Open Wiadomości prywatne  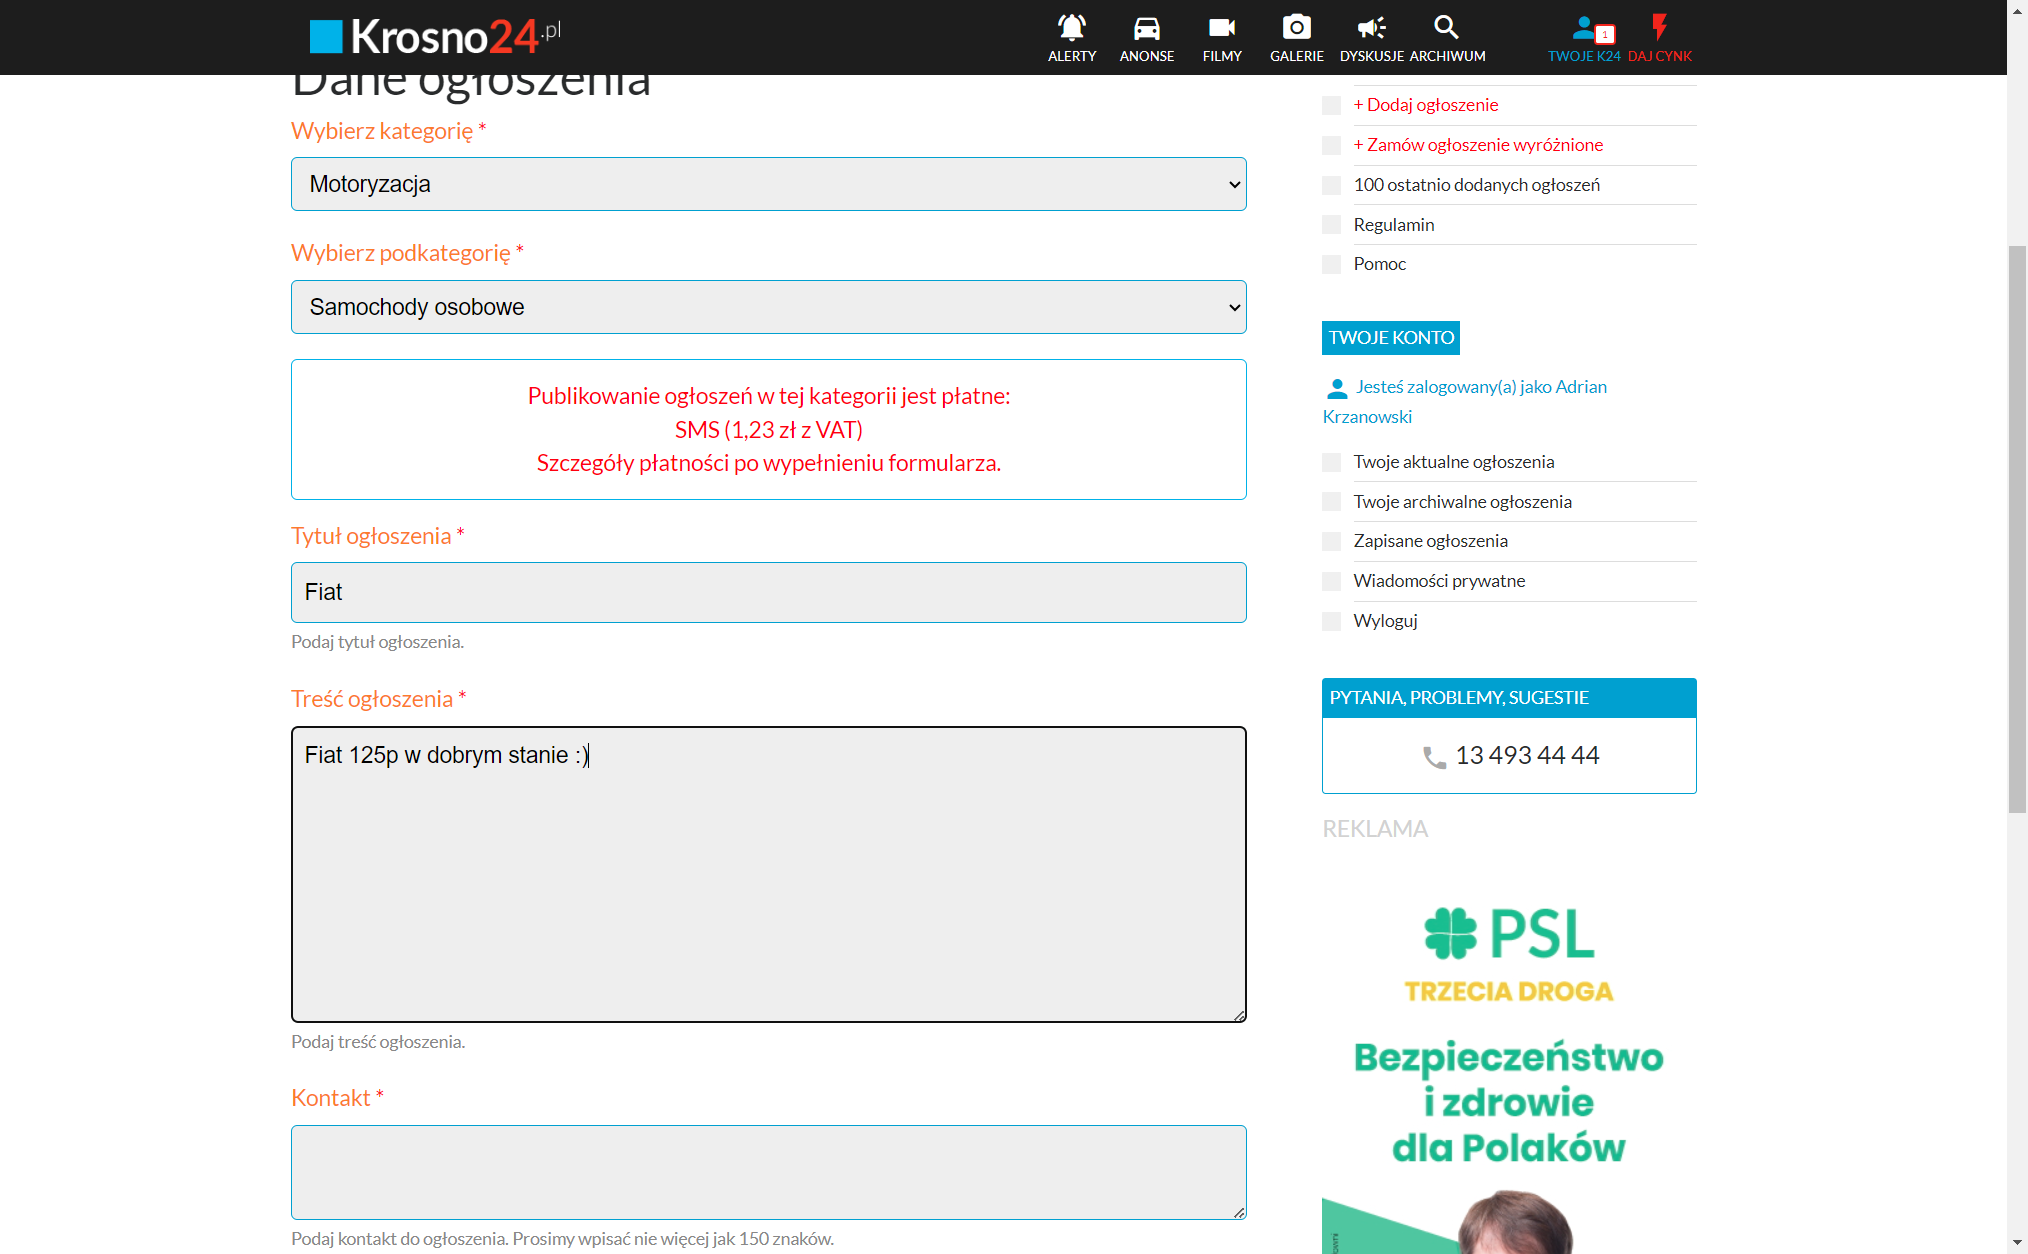pos(1439,581)
